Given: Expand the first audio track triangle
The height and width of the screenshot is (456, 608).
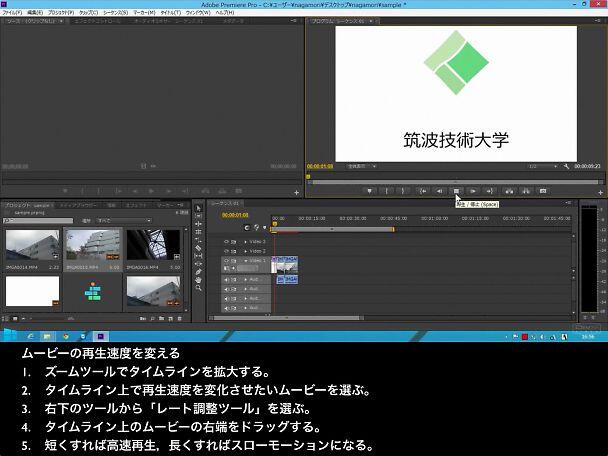Looking at the screenshot, I should (245, 280).
